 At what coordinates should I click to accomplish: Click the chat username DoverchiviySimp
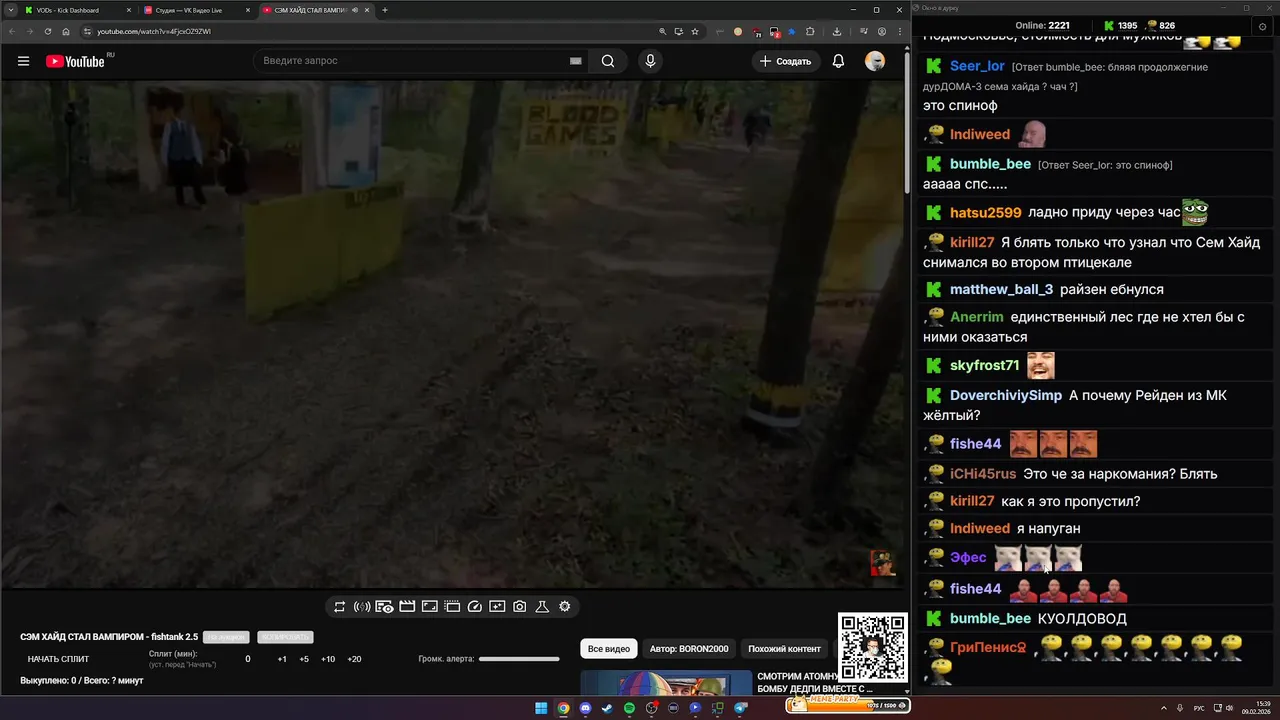(1006, 395)
